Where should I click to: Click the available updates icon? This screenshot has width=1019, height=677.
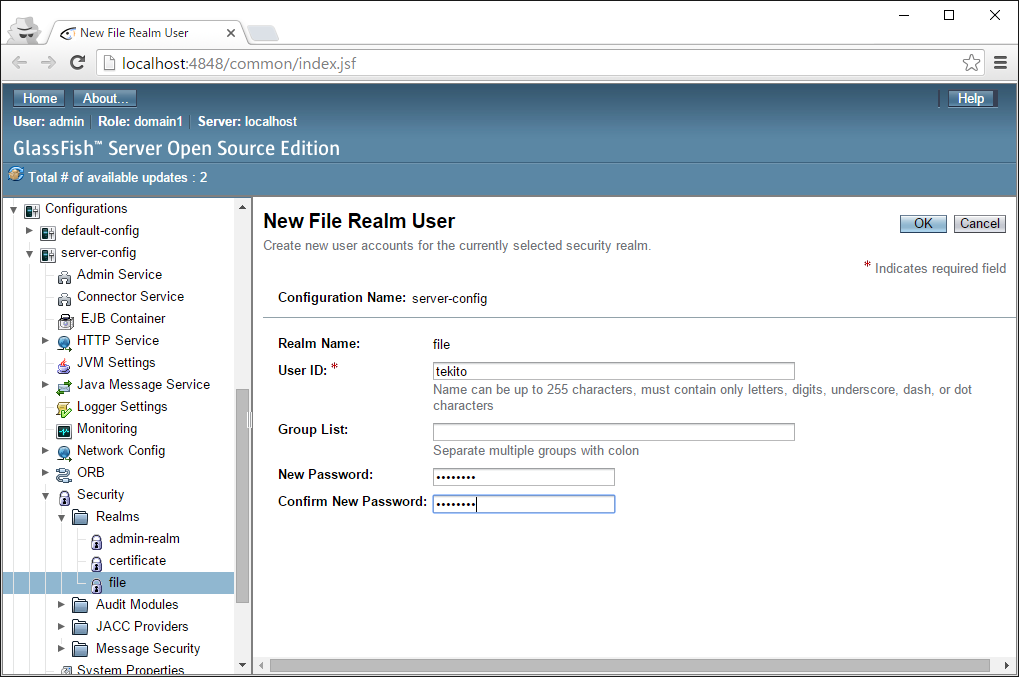click(x=16, y=175)
